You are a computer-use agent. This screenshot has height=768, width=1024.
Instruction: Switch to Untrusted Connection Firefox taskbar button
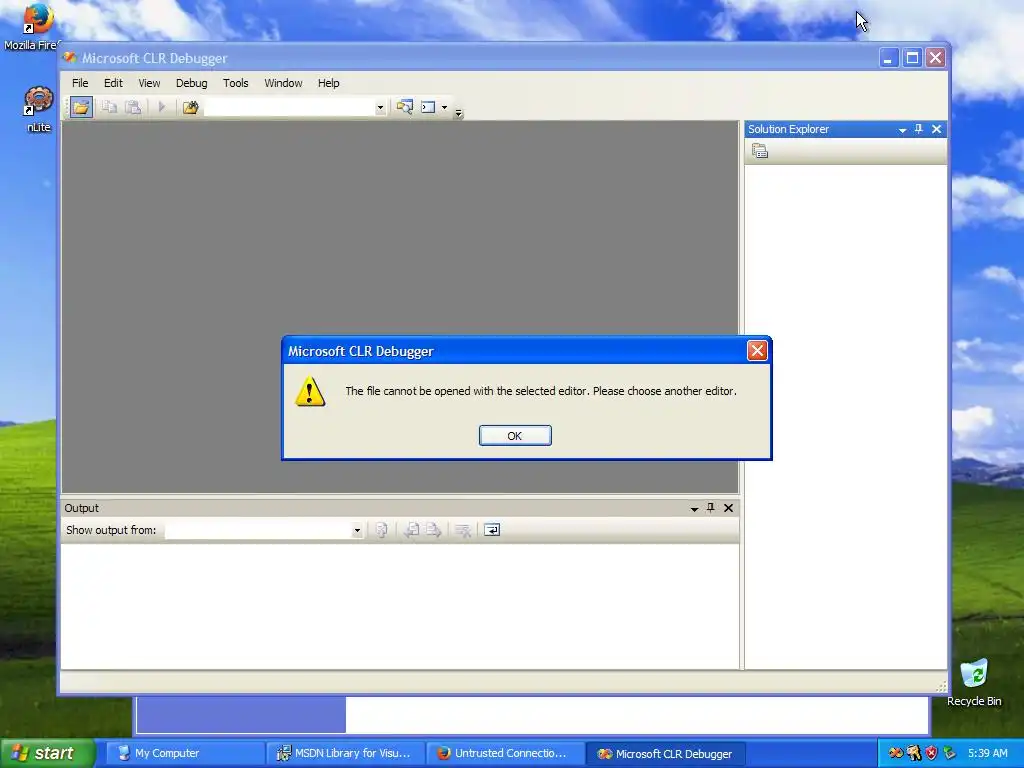506,753
